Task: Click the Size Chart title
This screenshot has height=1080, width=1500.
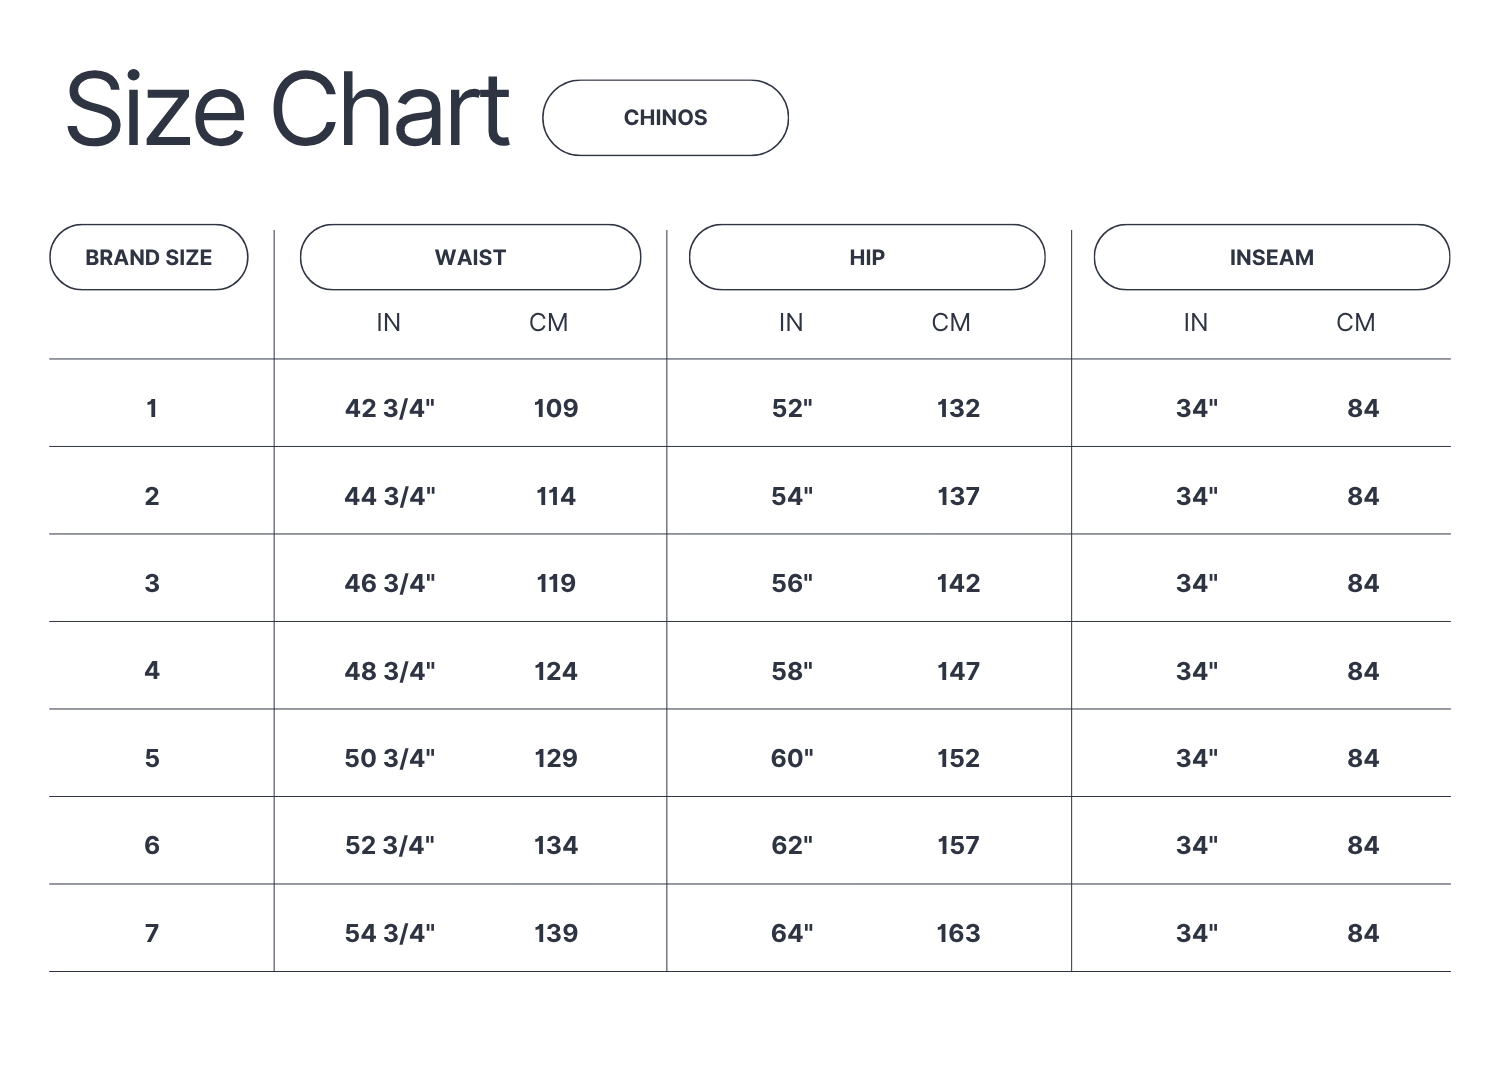Action: (288, 110)
